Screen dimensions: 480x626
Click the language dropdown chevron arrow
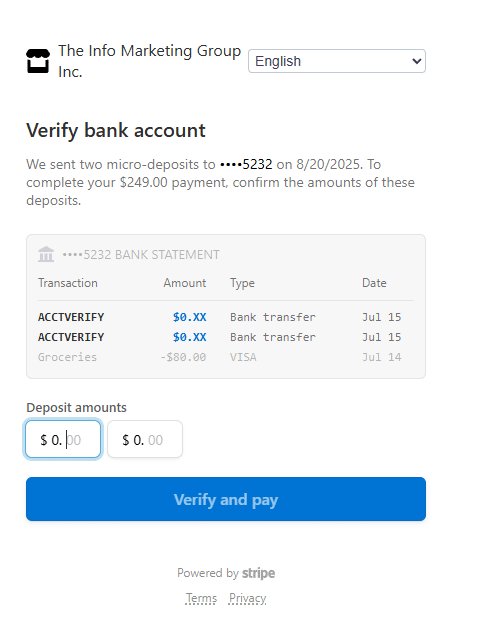[x=417, y=61]
